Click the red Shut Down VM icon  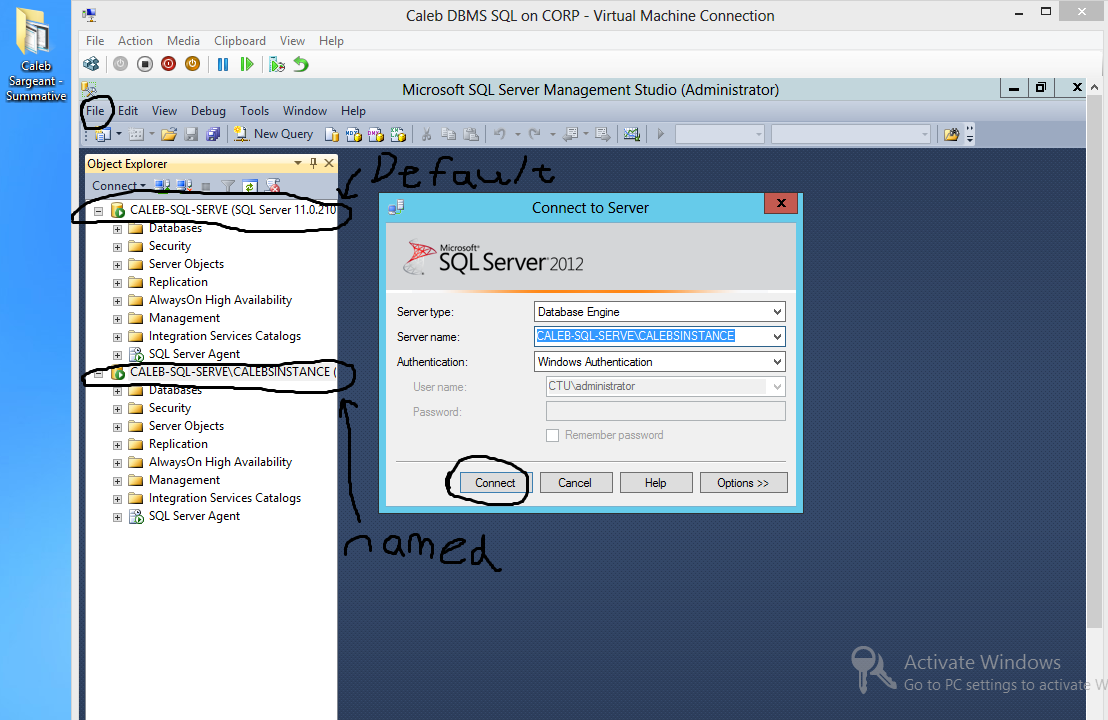(168, 64)
